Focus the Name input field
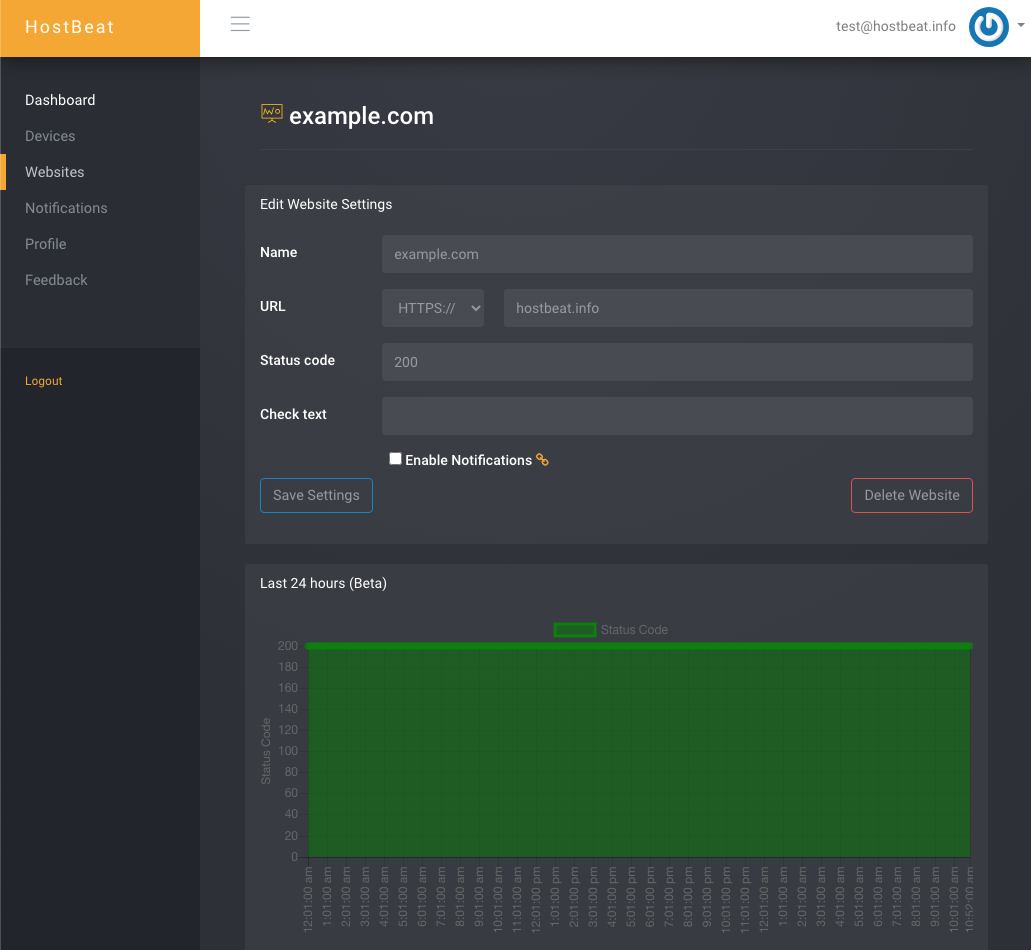This screenshot has height=950, width=1031. pyautogui.click(x=677, y=254)
